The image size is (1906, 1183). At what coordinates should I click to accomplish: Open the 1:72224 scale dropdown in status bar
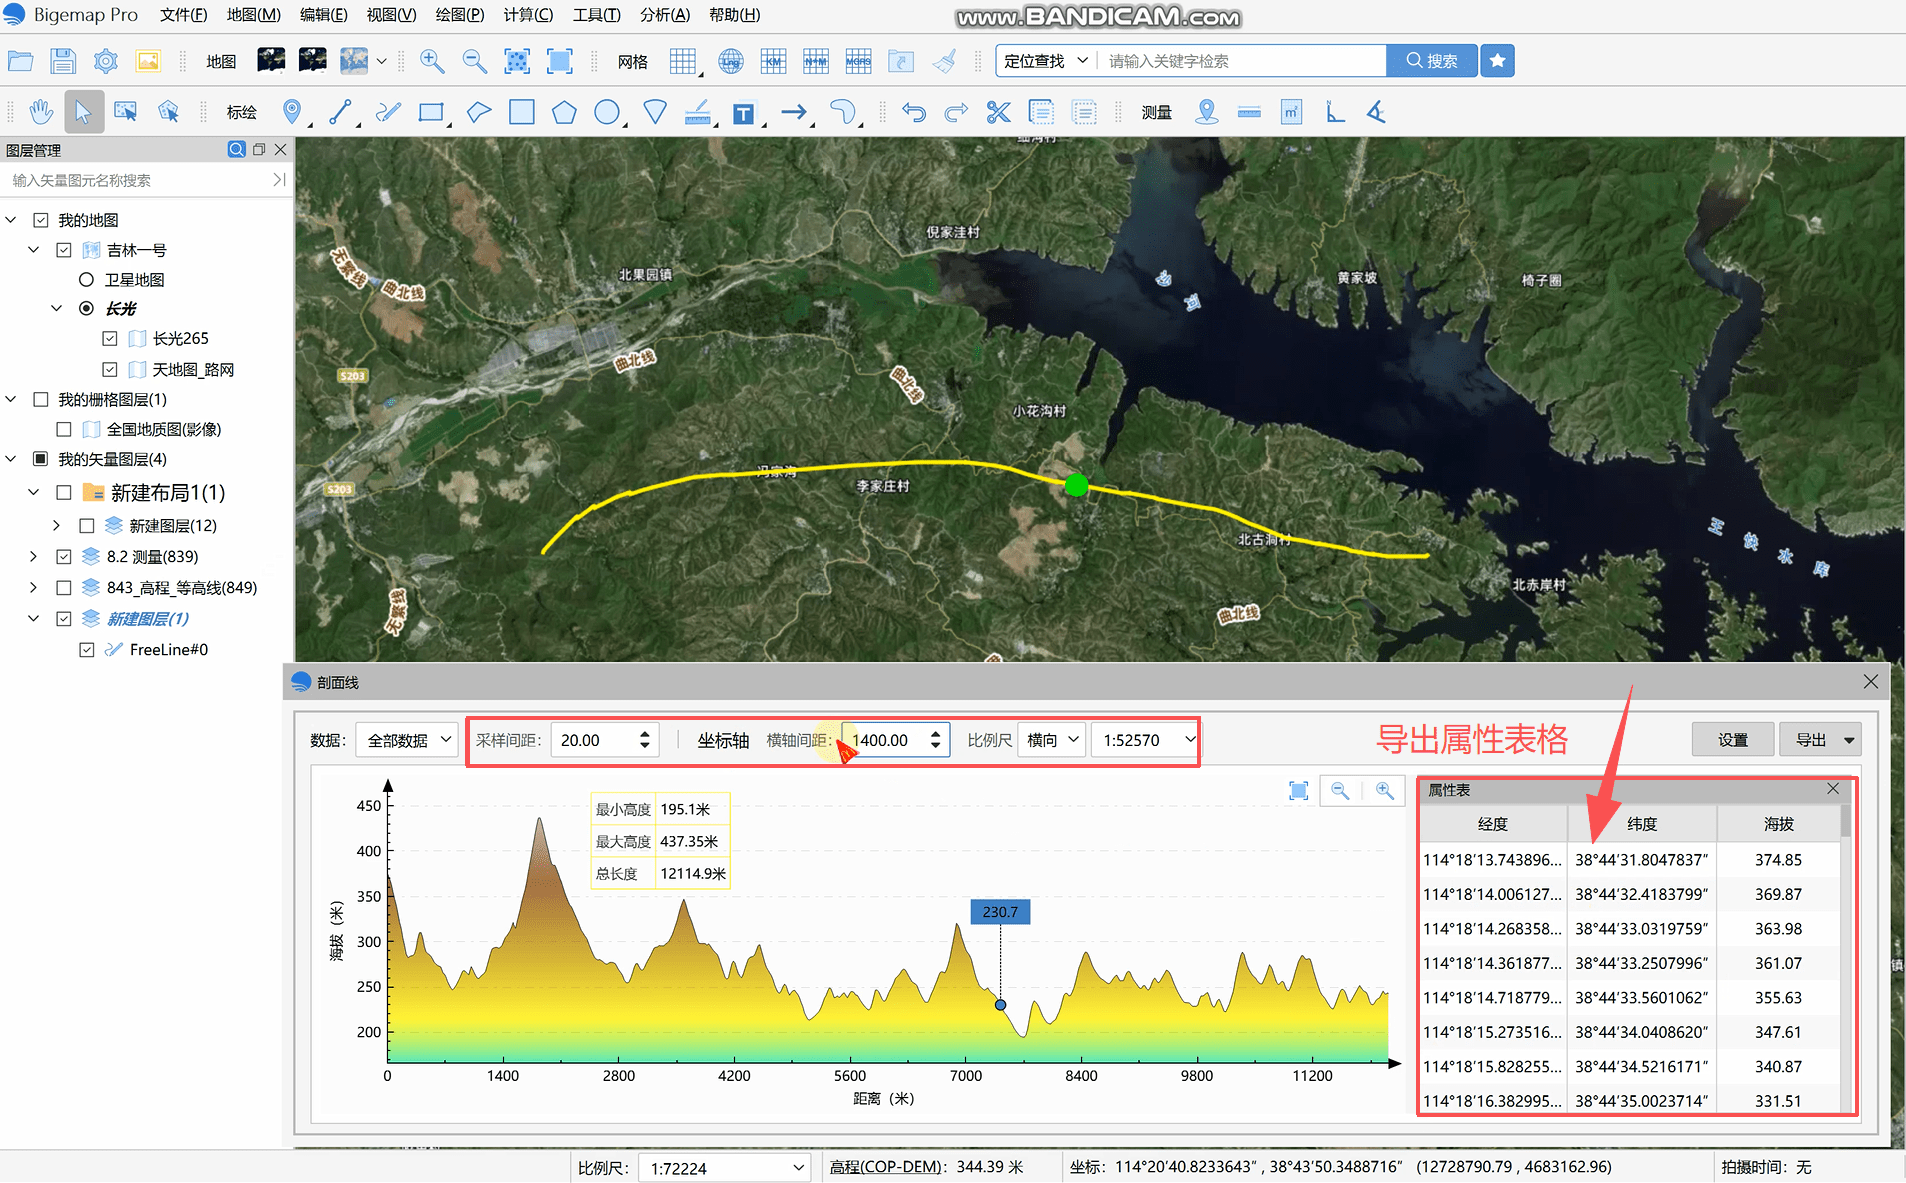pos(724,1168)
